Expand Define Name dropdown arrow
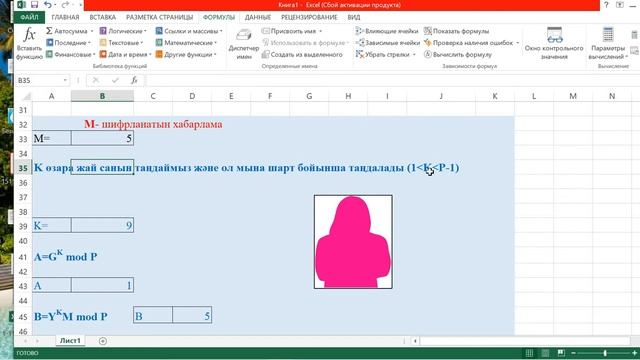 point(320,31)
